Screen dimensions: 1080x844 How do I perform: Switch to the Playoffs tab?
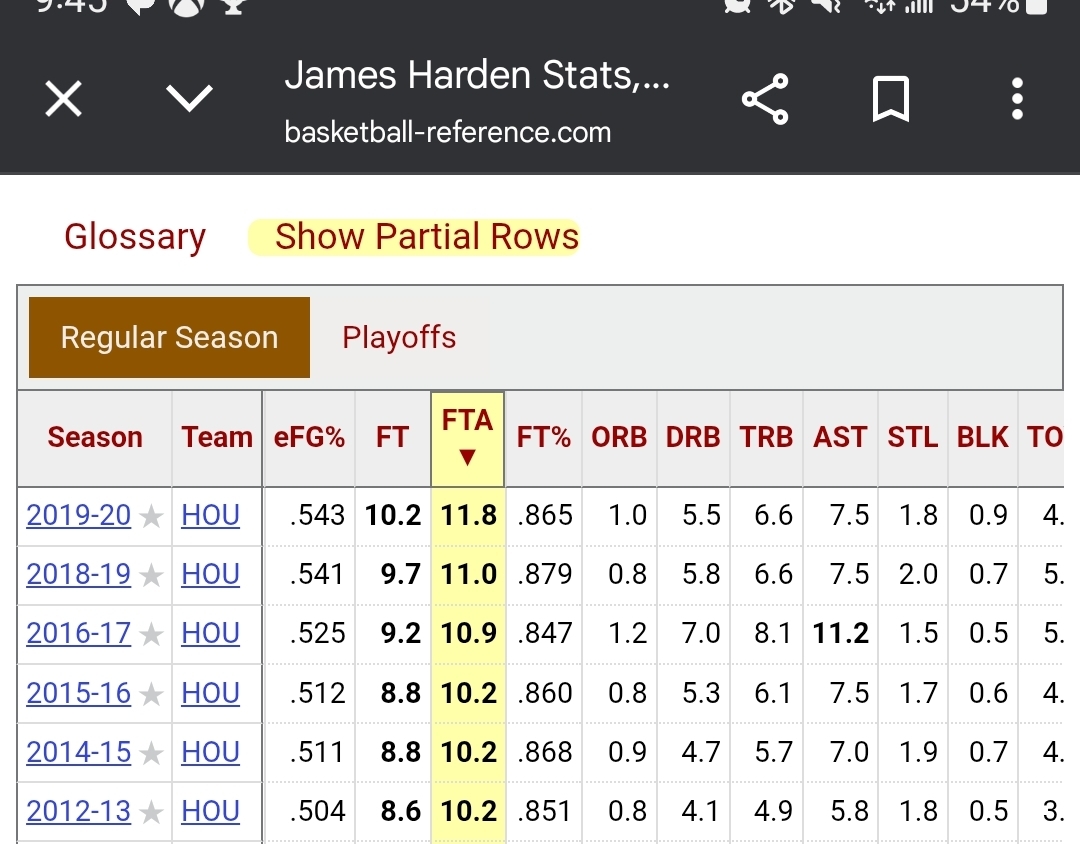point(399,338)
